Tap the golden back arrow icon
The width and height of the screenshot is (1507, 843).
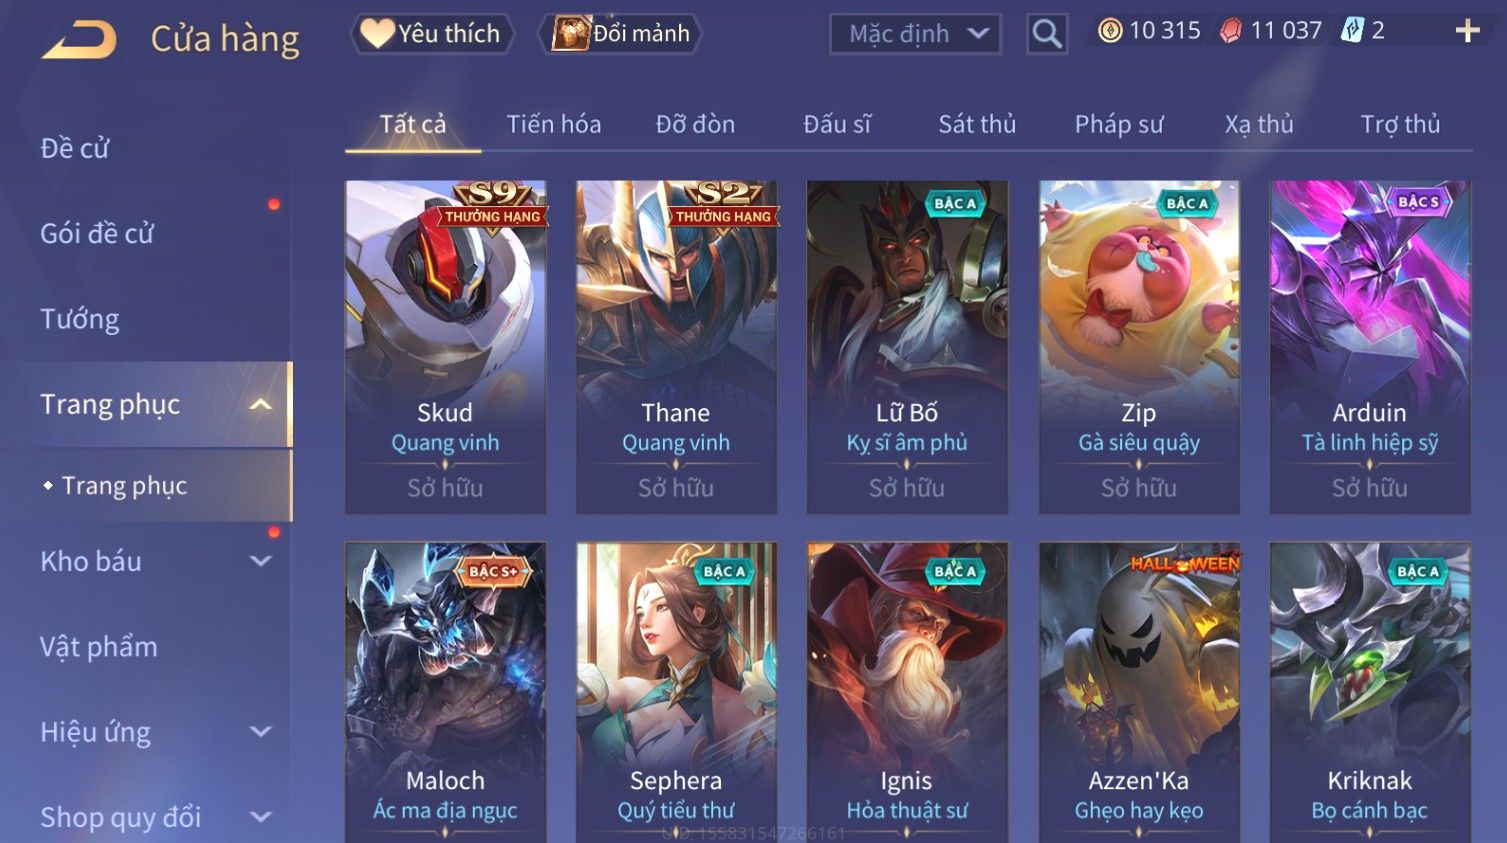tap(79, 40)
